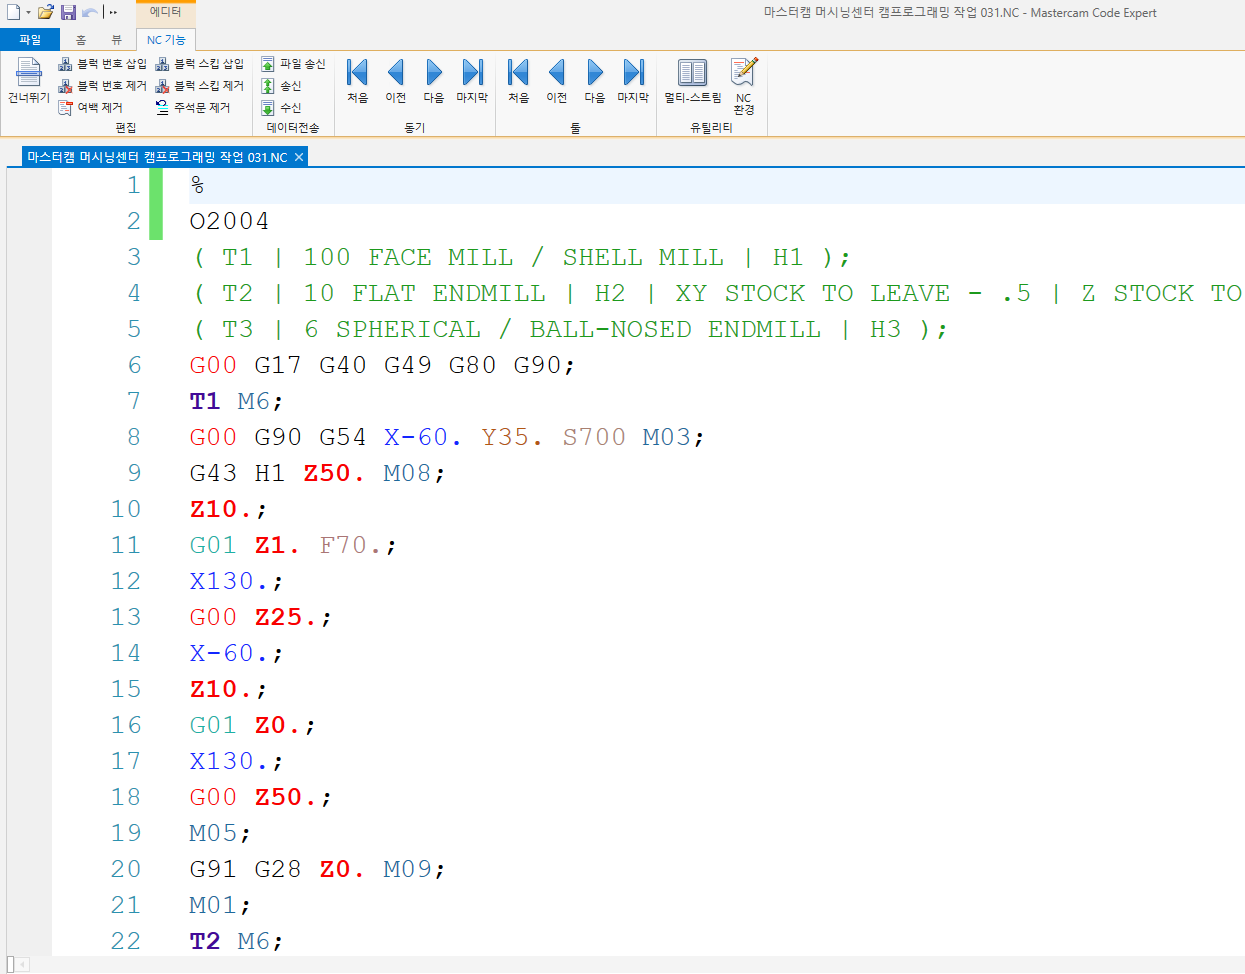Jump to 처음 in the 동기 group
1245x974 pixels.
pyautogui.click(x=358, y=81)
